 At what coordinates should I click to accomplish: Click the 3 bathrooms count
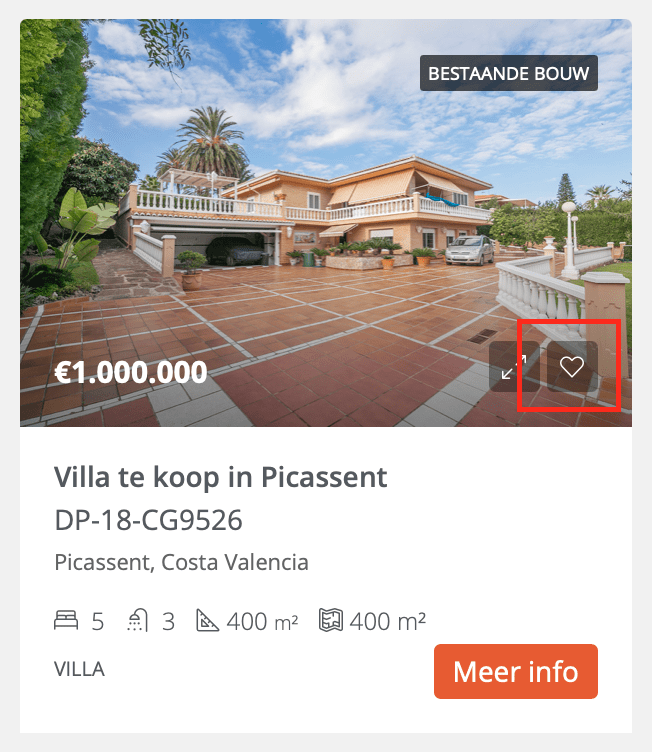coord(168,622)
